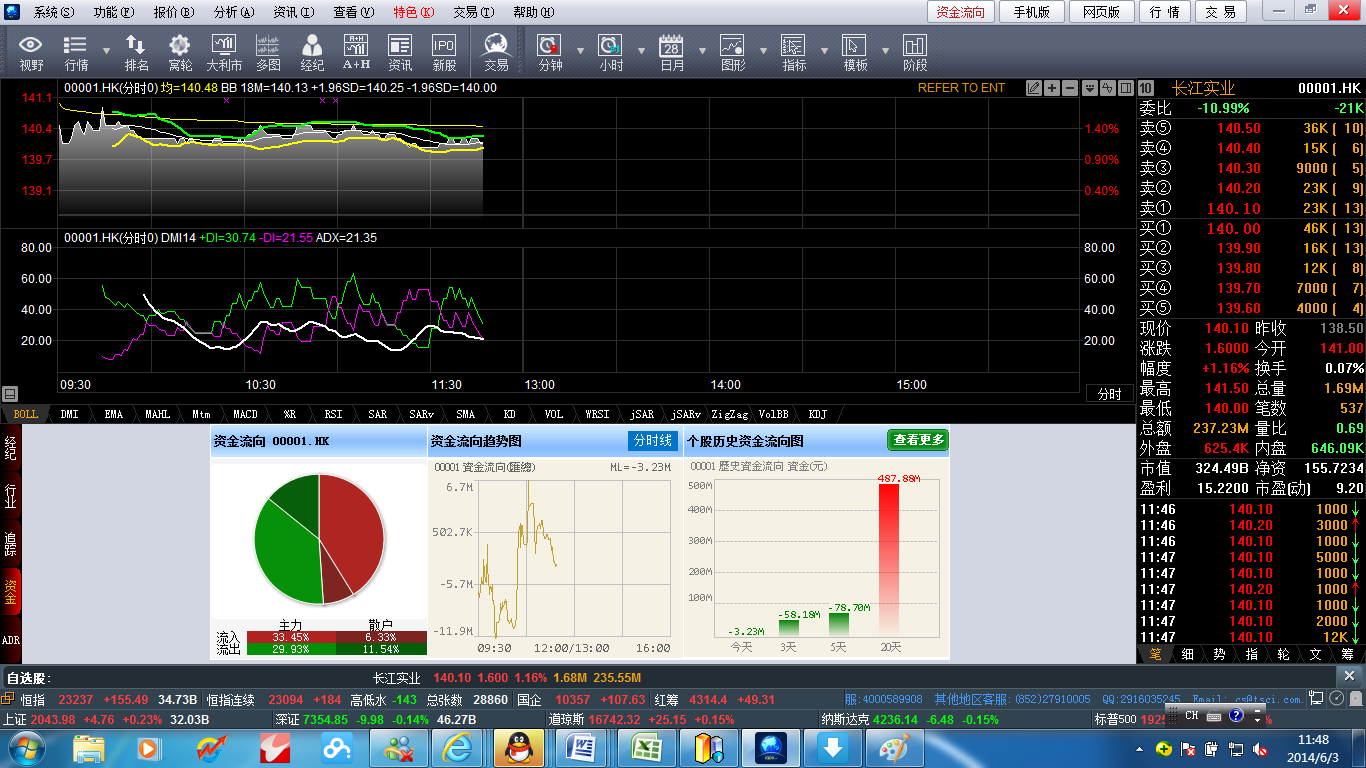The image size is (1366, 768).
Task: Click the 分时 button under chart
Action: click(x=1110, y=394)
